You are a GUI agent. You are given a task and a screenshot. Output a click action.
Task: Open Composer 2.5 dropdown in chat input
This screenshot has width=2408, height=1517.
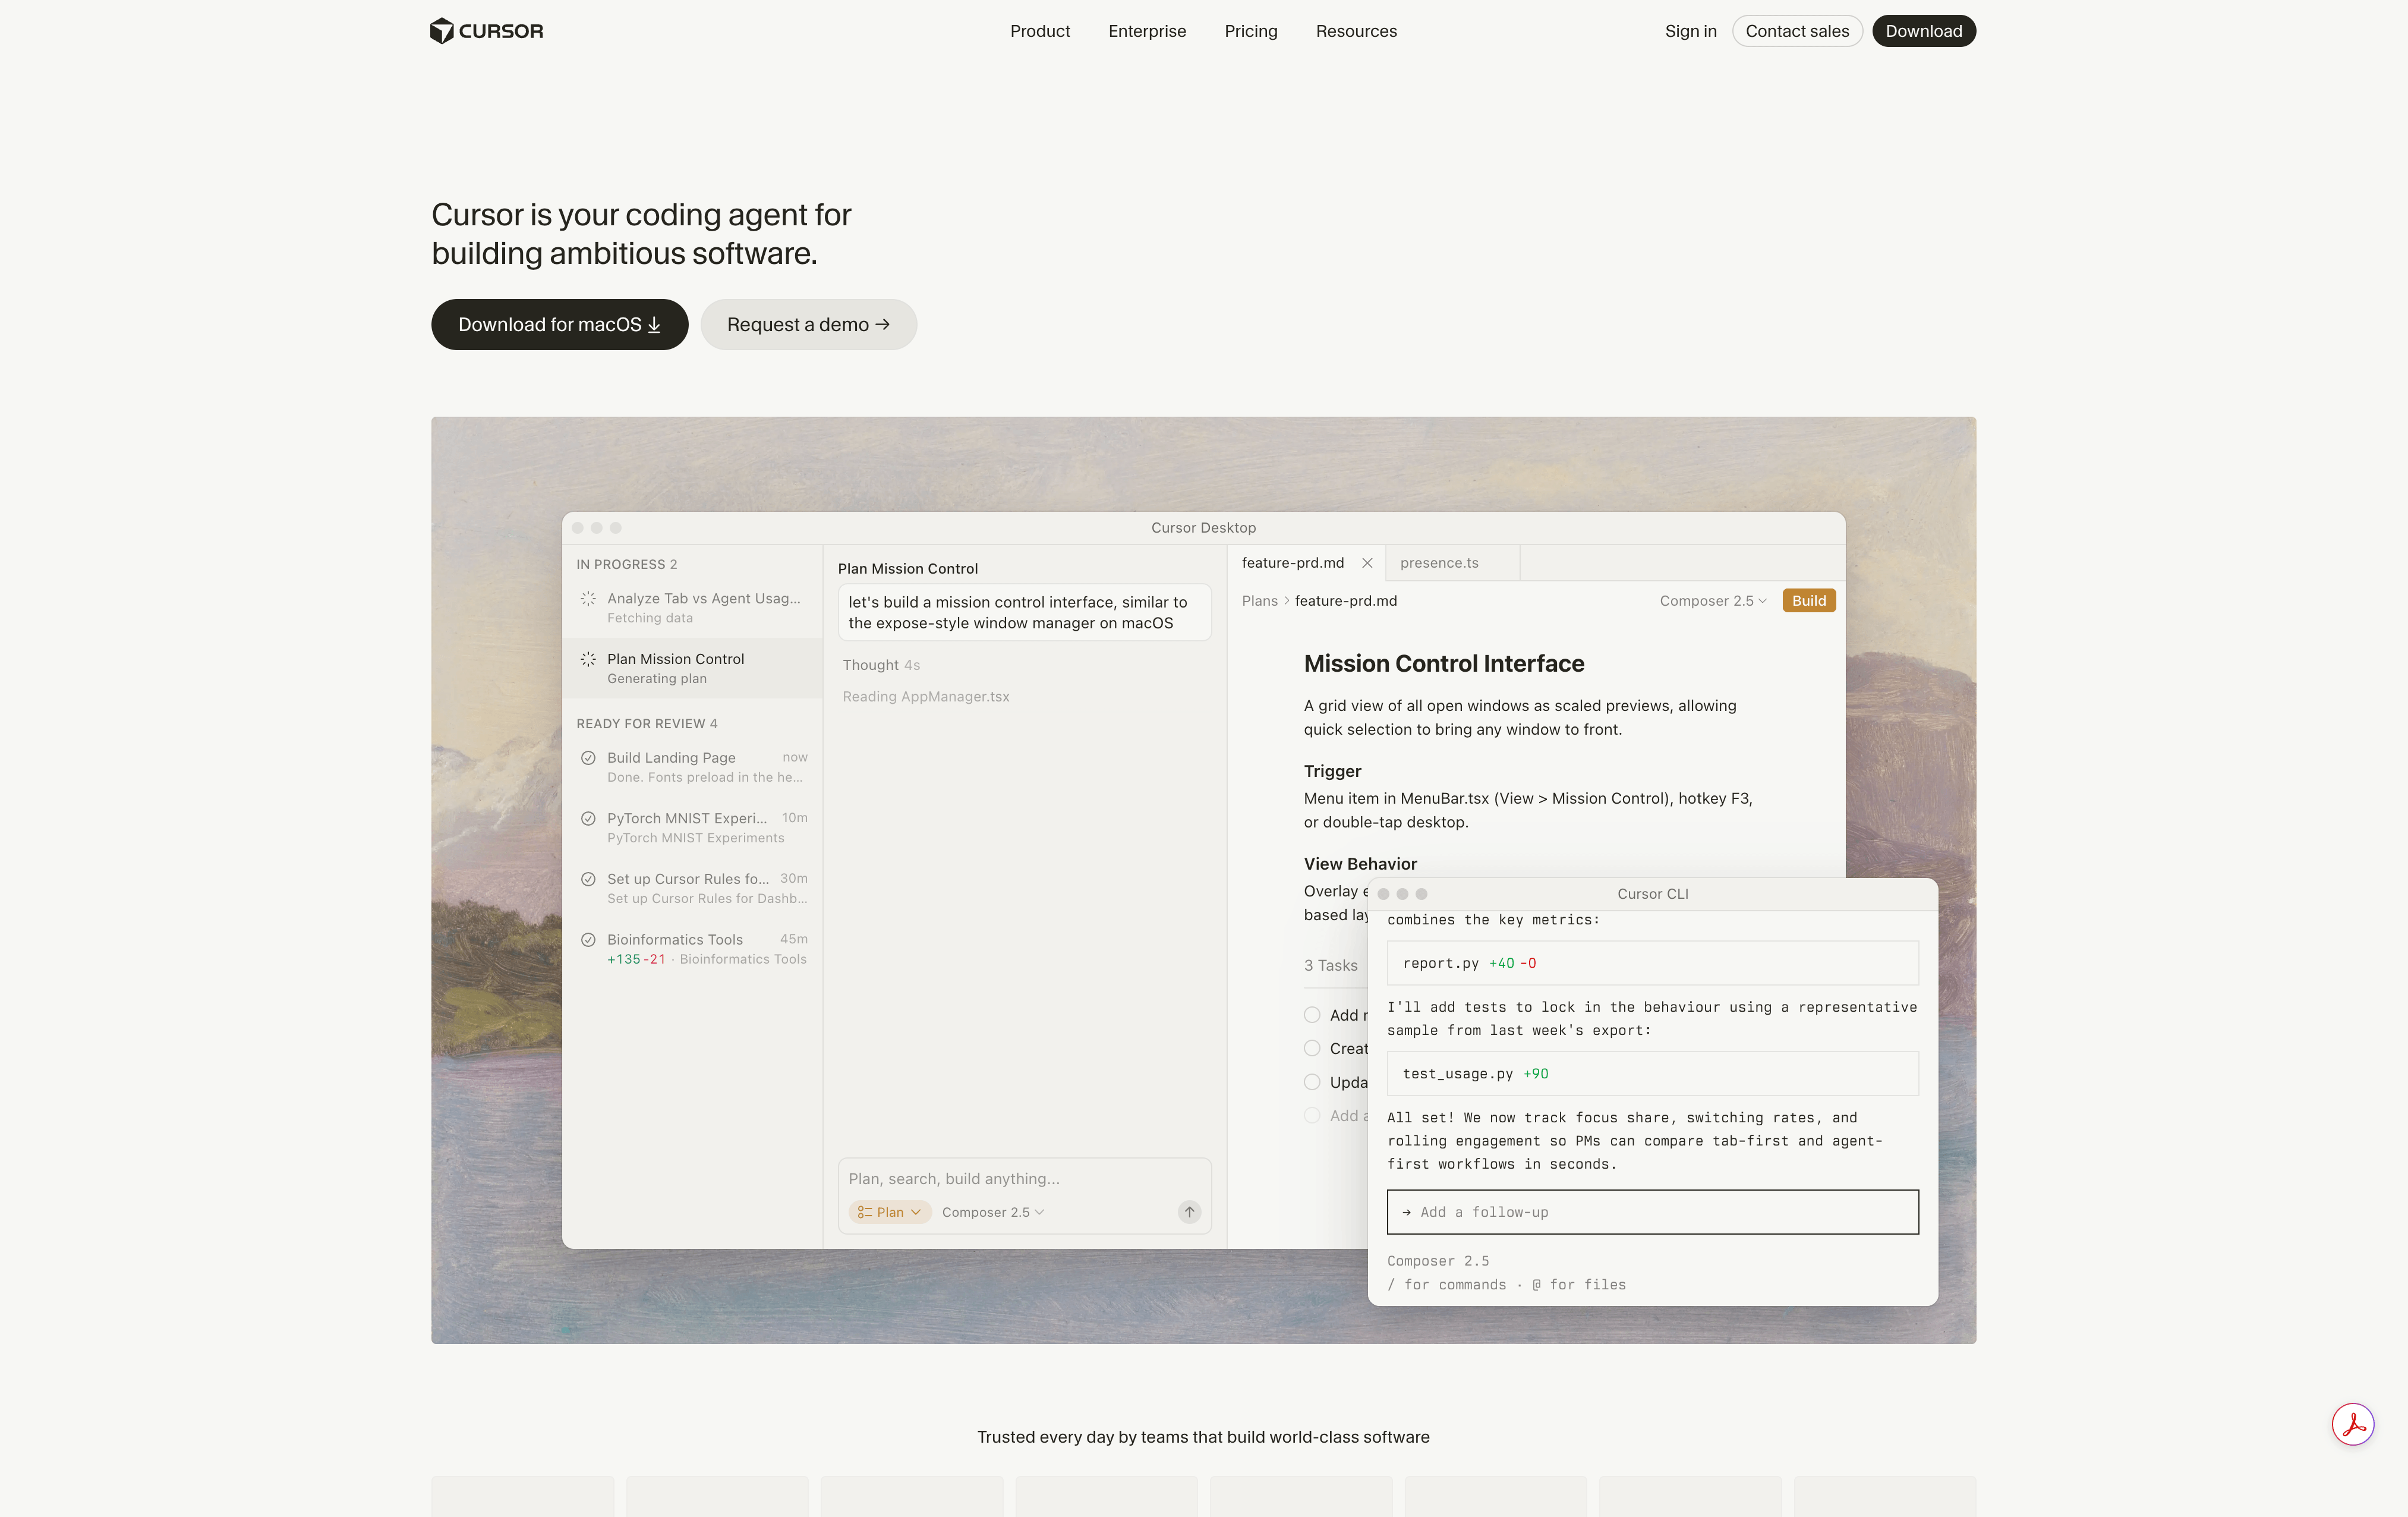click(993, 1212)
